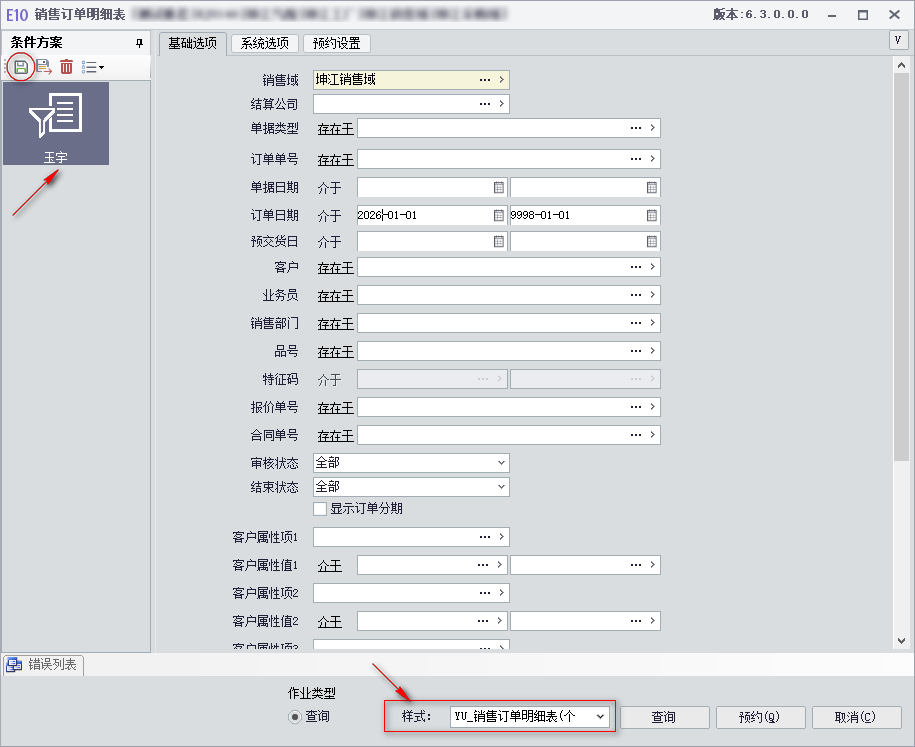Open calendar for 订单日期 end date

click(x=652, y=215)
